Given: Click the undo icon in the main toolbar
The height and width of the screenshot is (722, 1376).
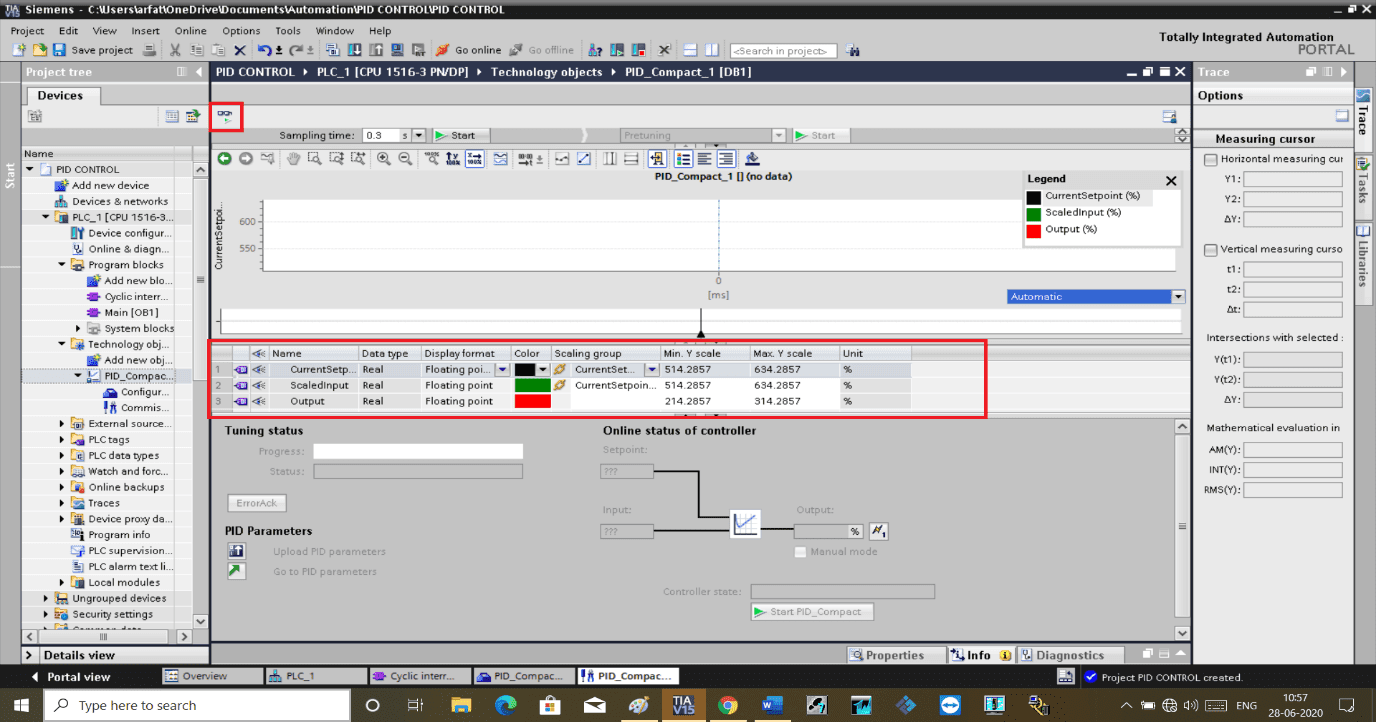Looking at the screenshot, I should point(267,51).
